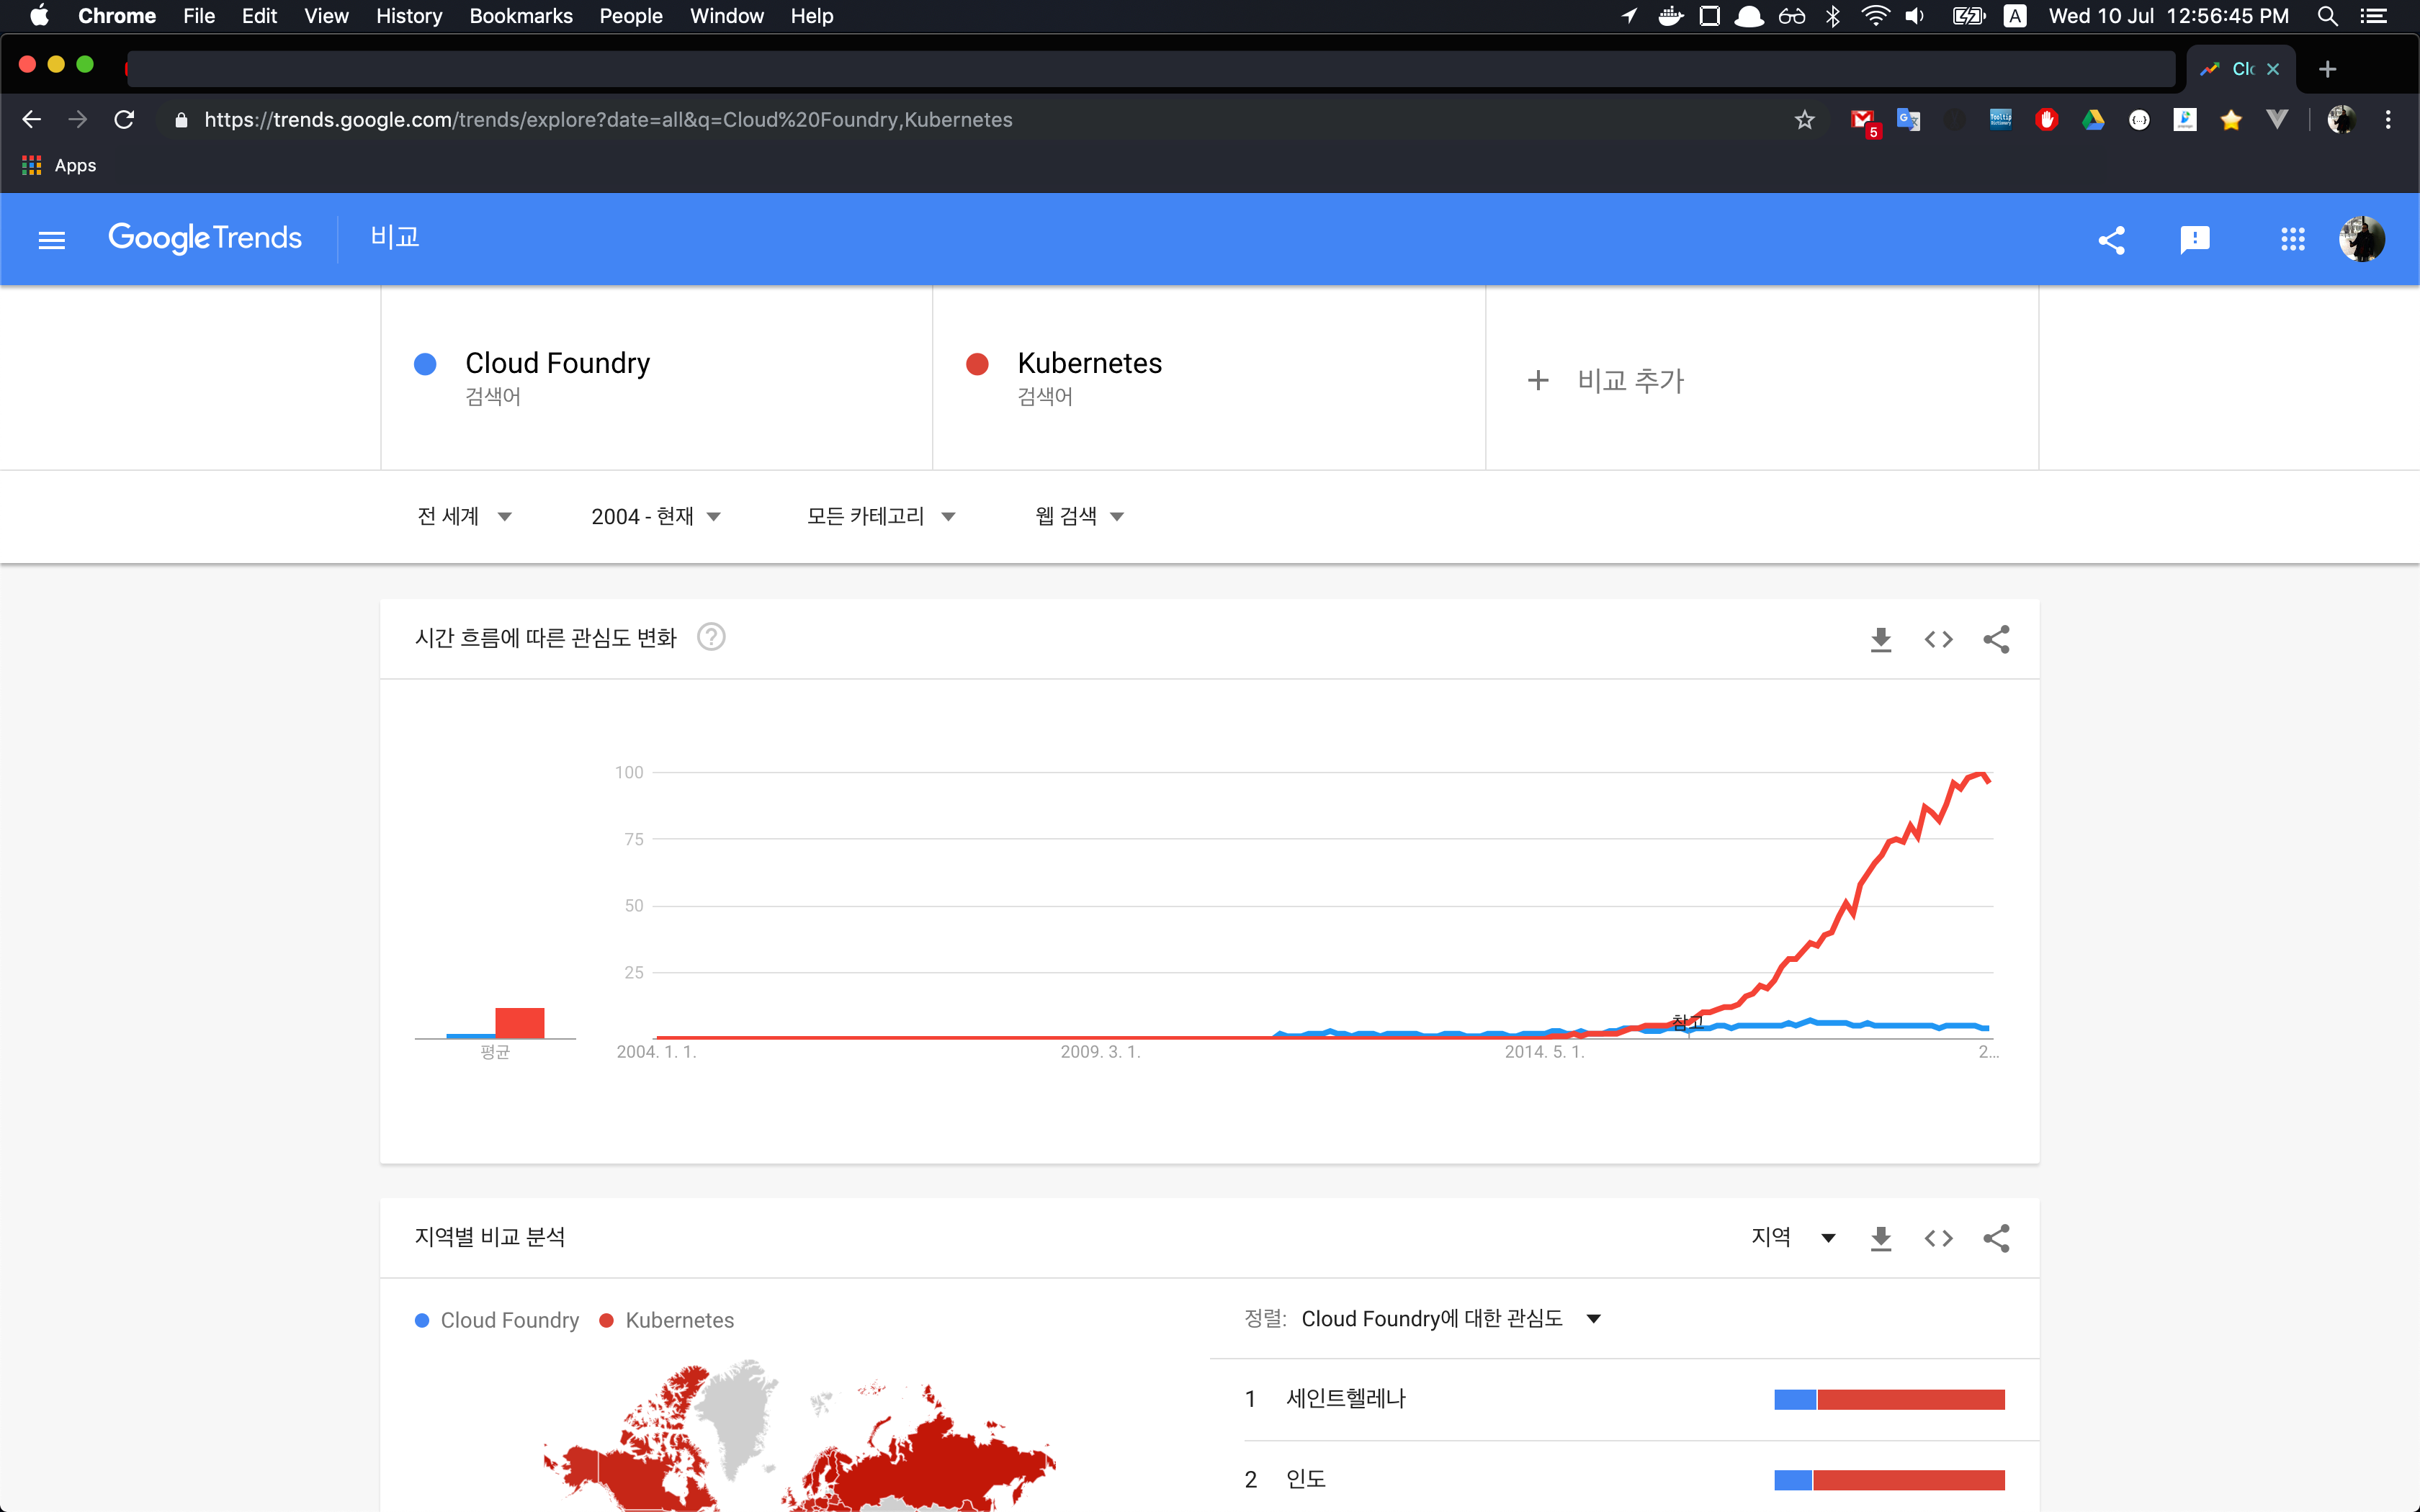
Task: Reload the Google Trends page
Action: [x=124, y=120]
